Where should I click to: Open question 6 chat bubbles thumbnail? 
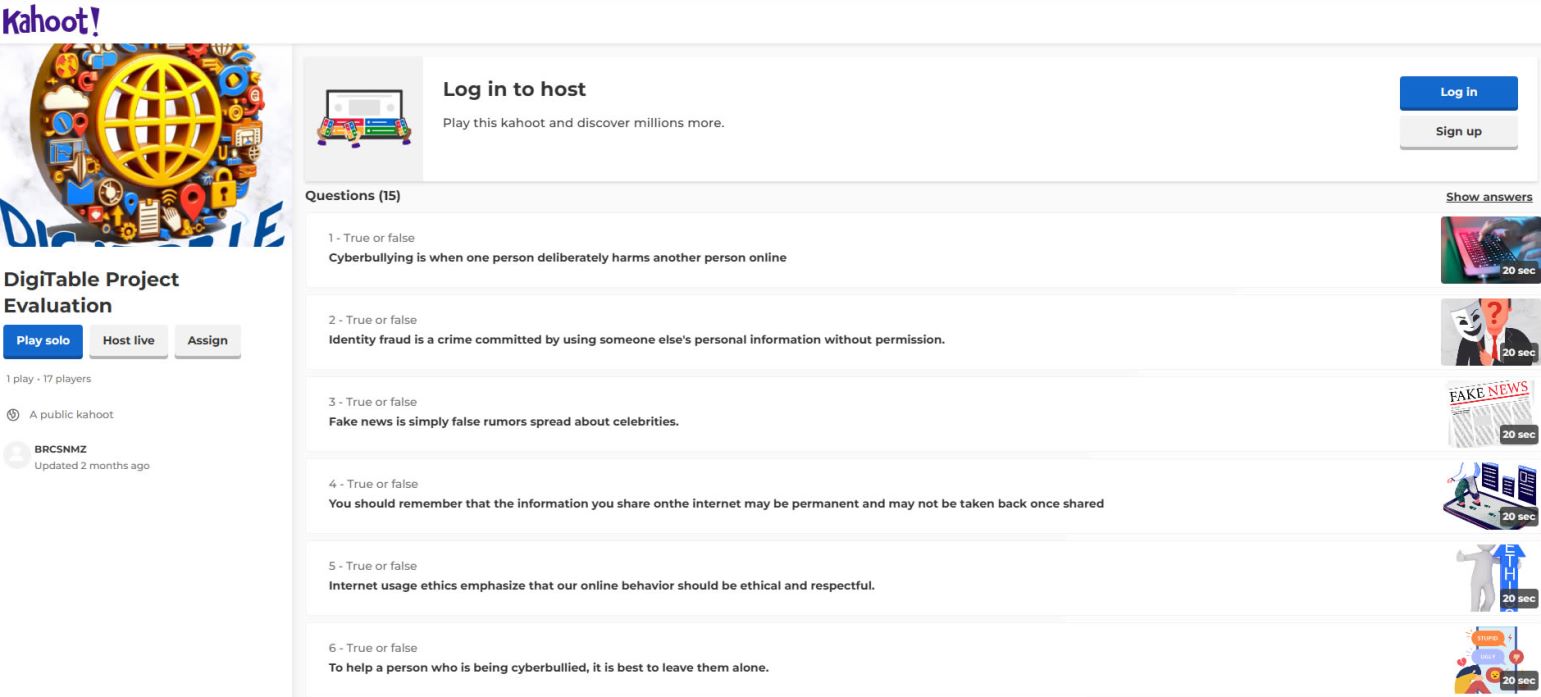1489,660
